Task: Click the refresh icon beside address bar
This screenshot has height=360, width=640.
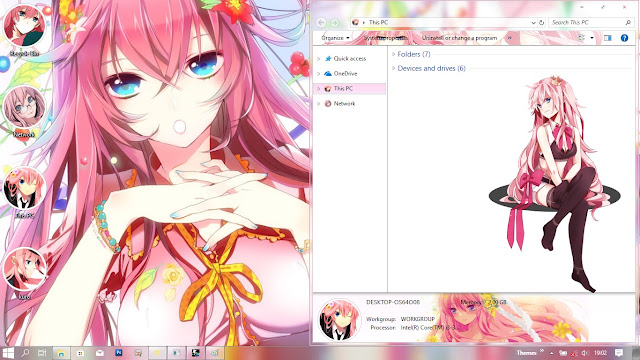Action: point(542,22)
